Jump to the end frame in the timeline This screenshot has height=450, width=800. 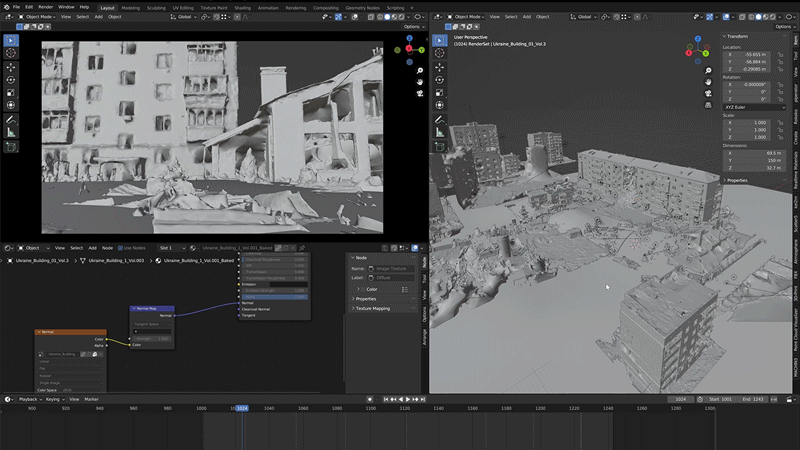point(423,399)
